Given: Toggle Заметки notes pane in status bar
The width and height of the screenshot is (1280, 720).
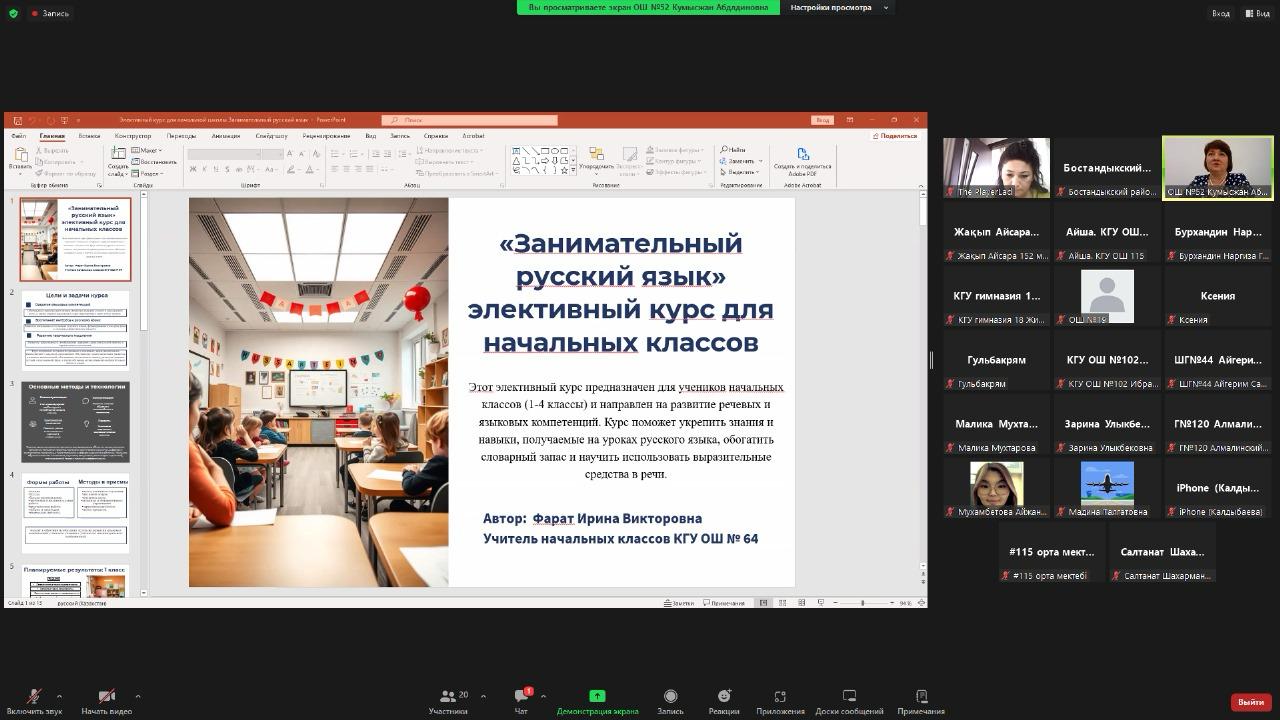Looking at the screenshot, I should 679,603.
